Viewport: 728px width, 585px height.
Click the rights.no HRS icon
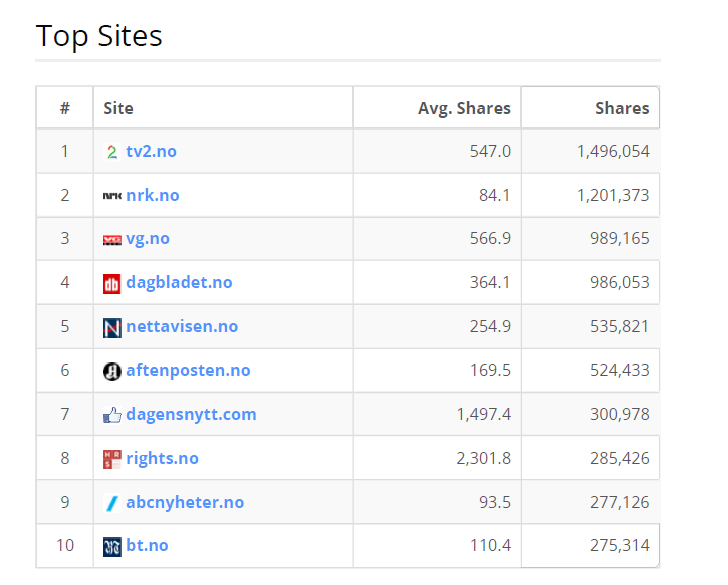coord(112,459)
